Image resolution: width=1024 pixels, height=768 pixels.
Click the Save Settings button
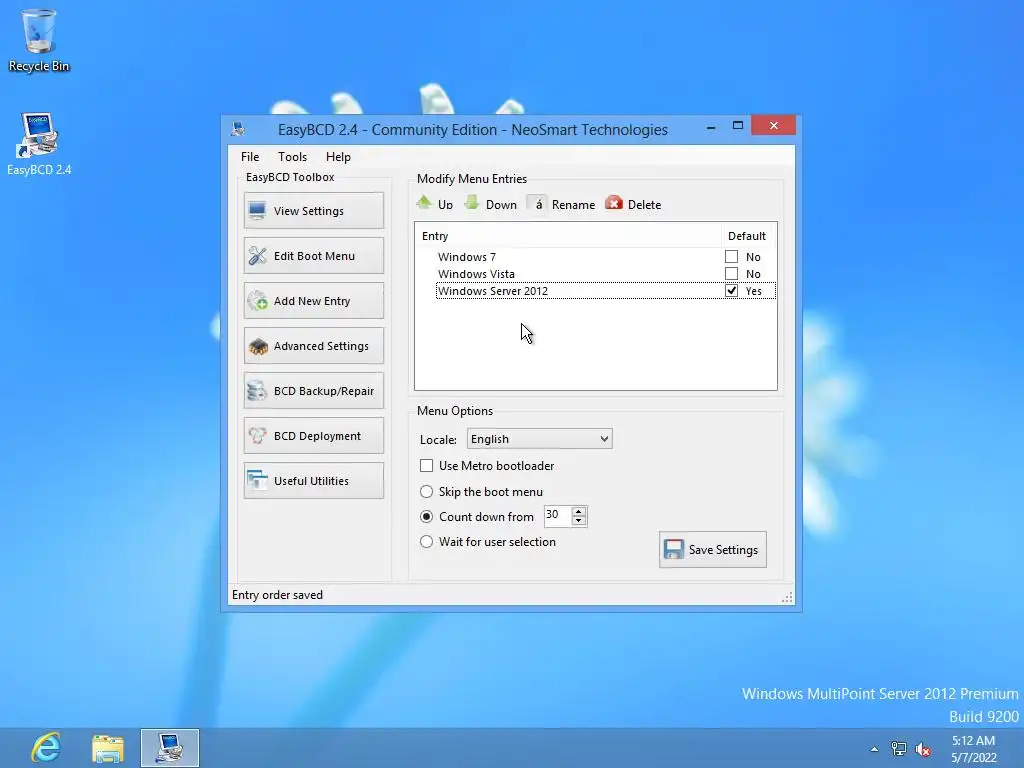712,549
